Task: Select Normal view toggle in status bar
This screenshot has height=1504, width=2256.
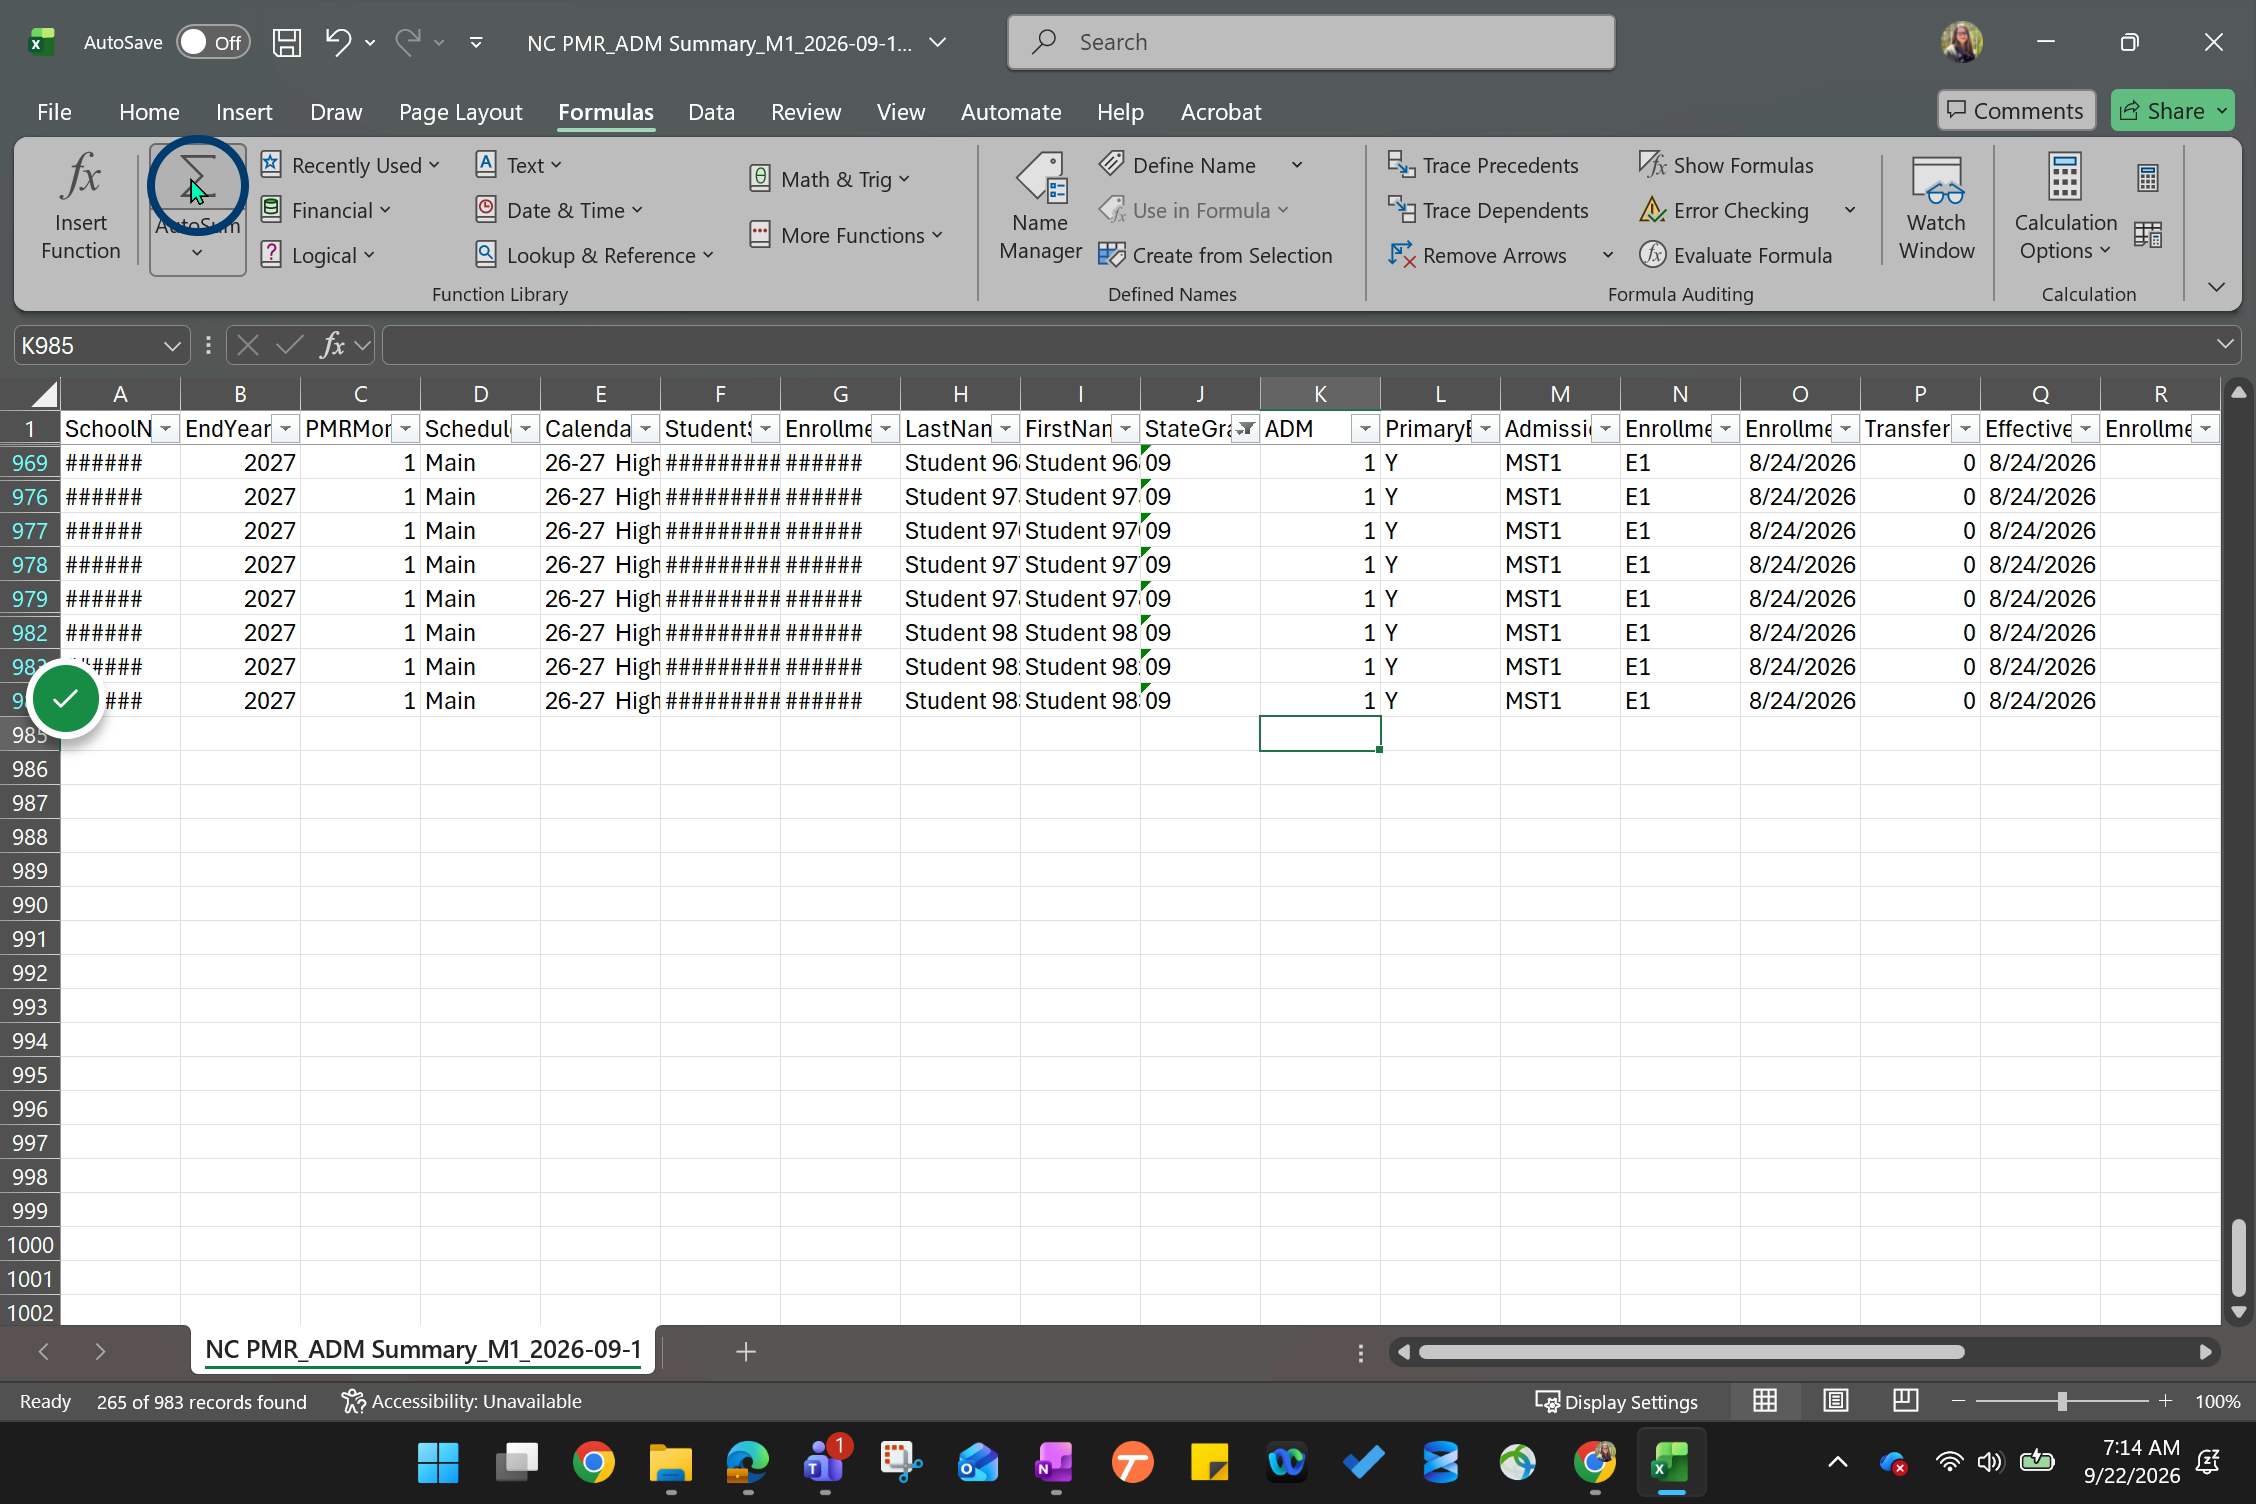Action: [1765, 1401]
